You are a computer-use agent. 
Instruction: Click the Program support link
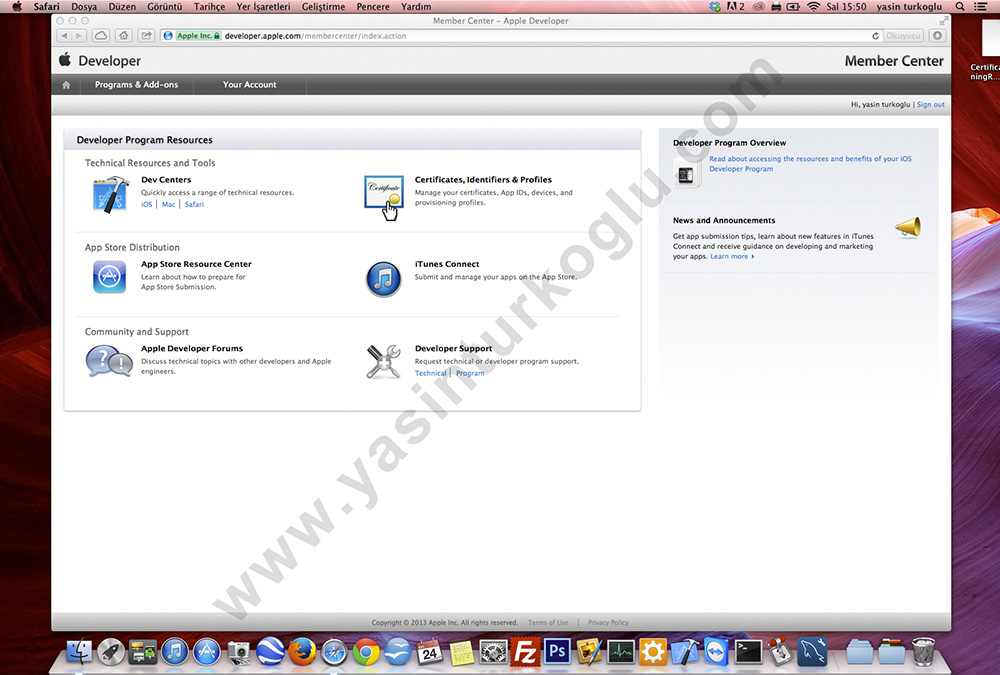point(470,373)
